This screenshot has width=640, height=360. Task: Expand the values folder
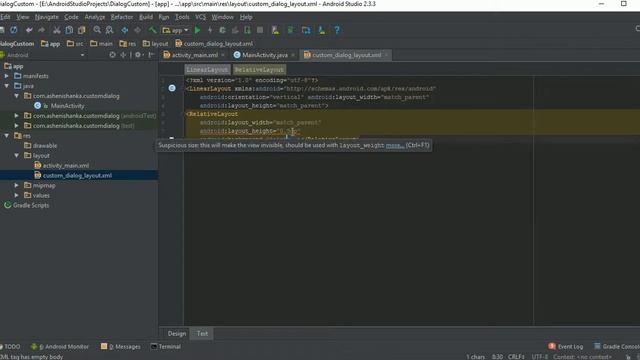17,195
